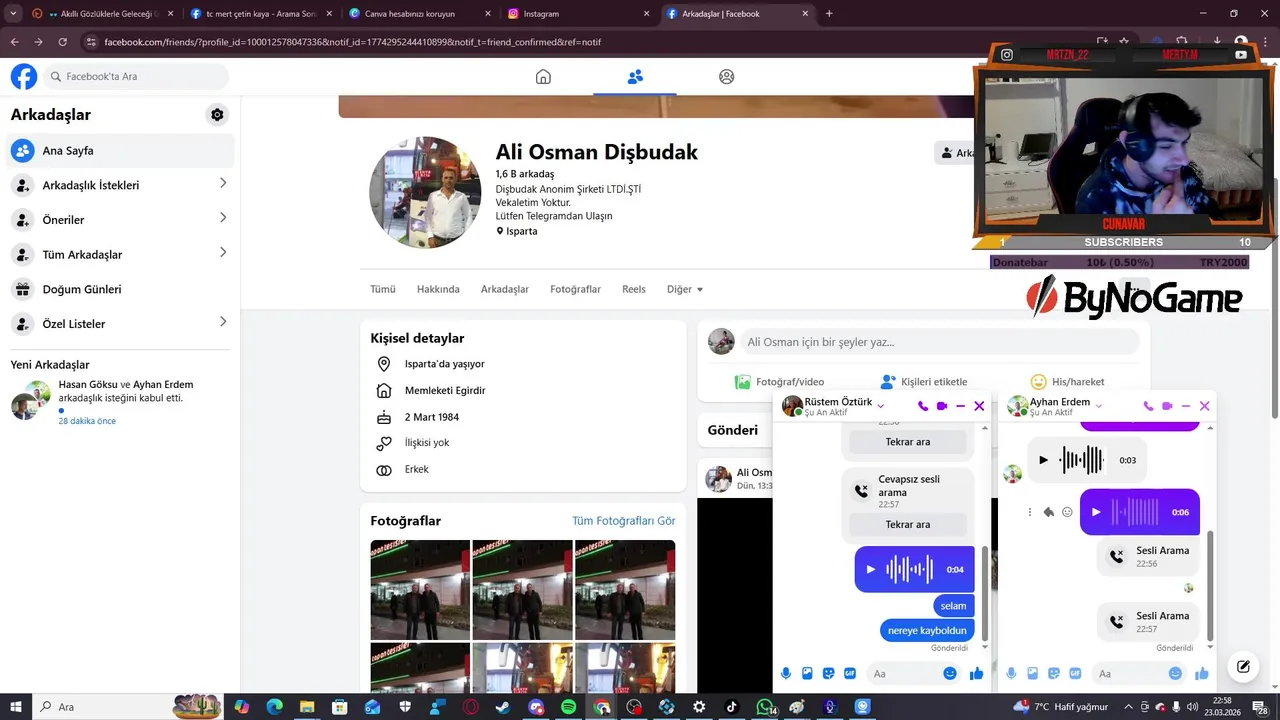The height and width of the screenshot is (720, 1280).
Task: Select Ana Sayfa in friends sidebar
Action: 120,151
